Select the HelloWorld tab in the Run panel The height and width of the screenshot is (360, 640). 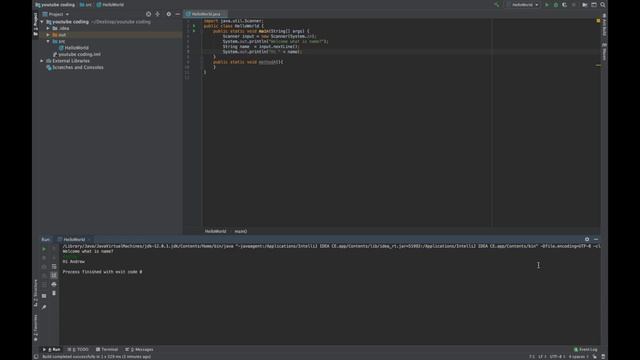(74, 240)
